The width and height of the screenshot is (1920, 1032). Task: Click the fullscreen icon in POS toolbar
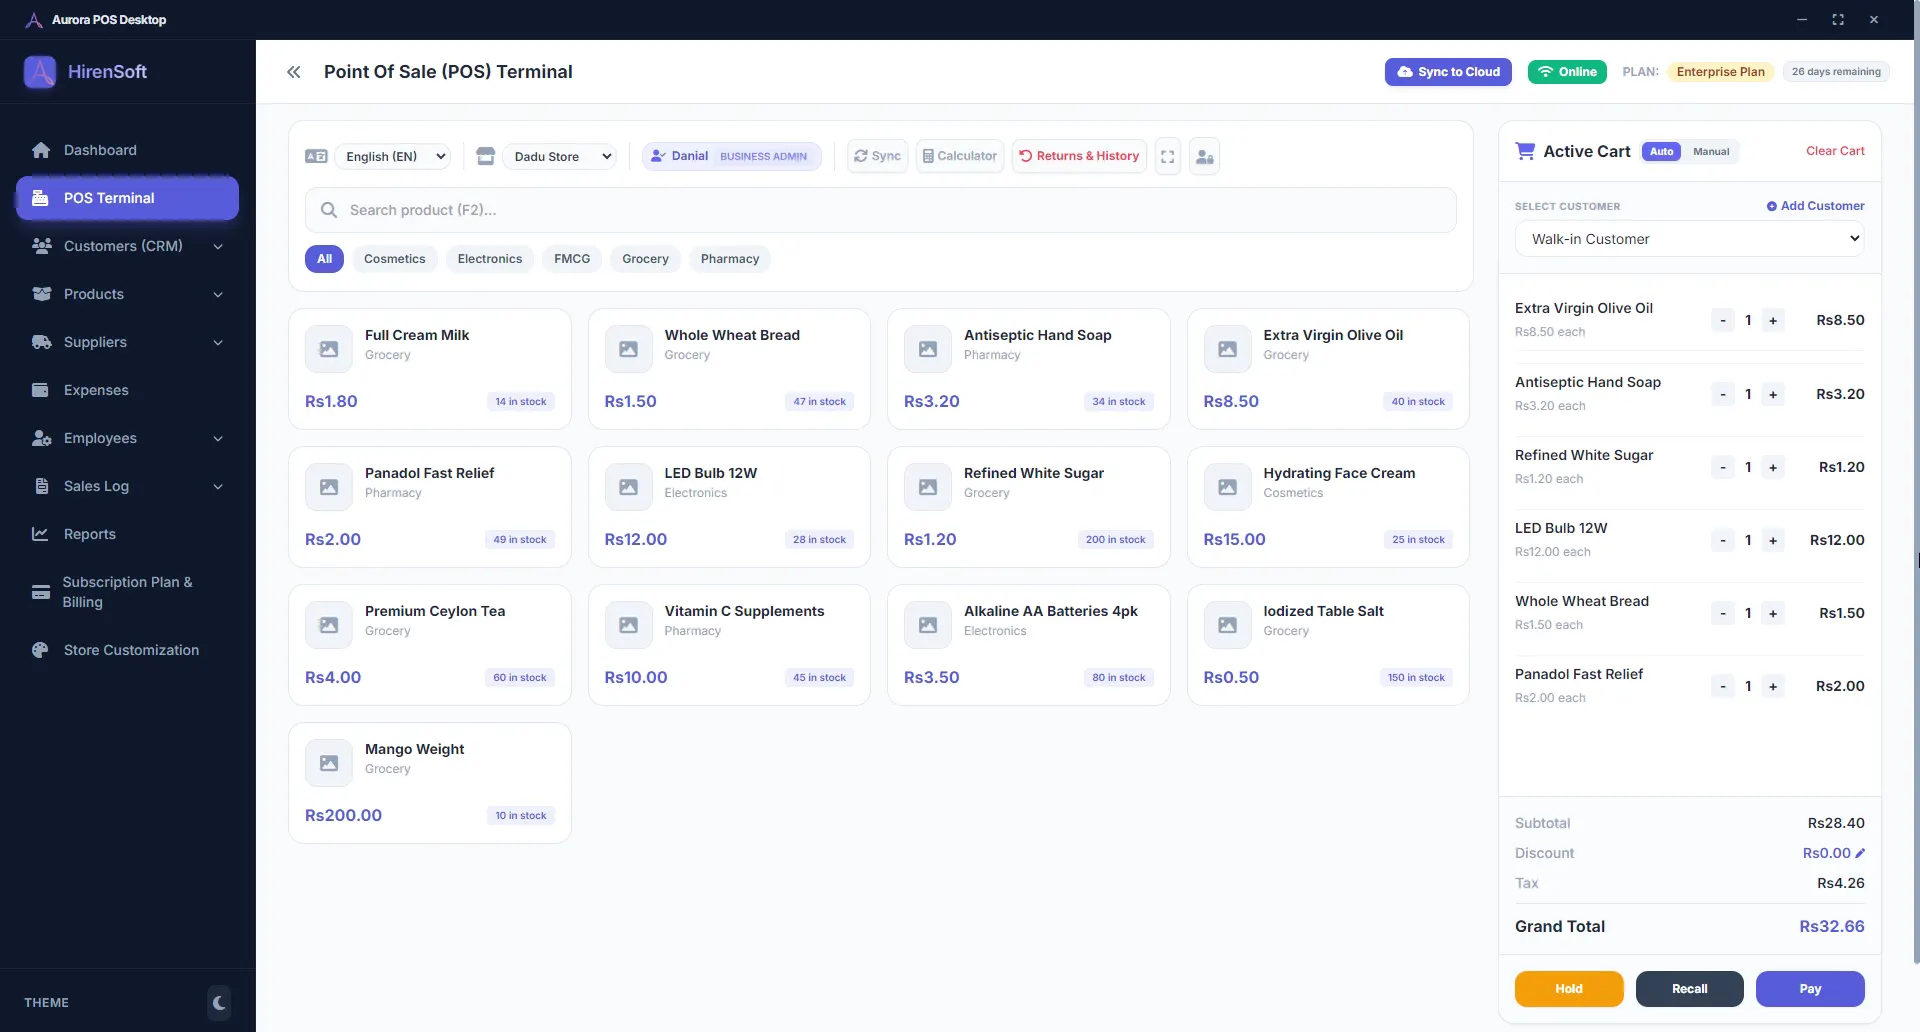click(1167, 156)
